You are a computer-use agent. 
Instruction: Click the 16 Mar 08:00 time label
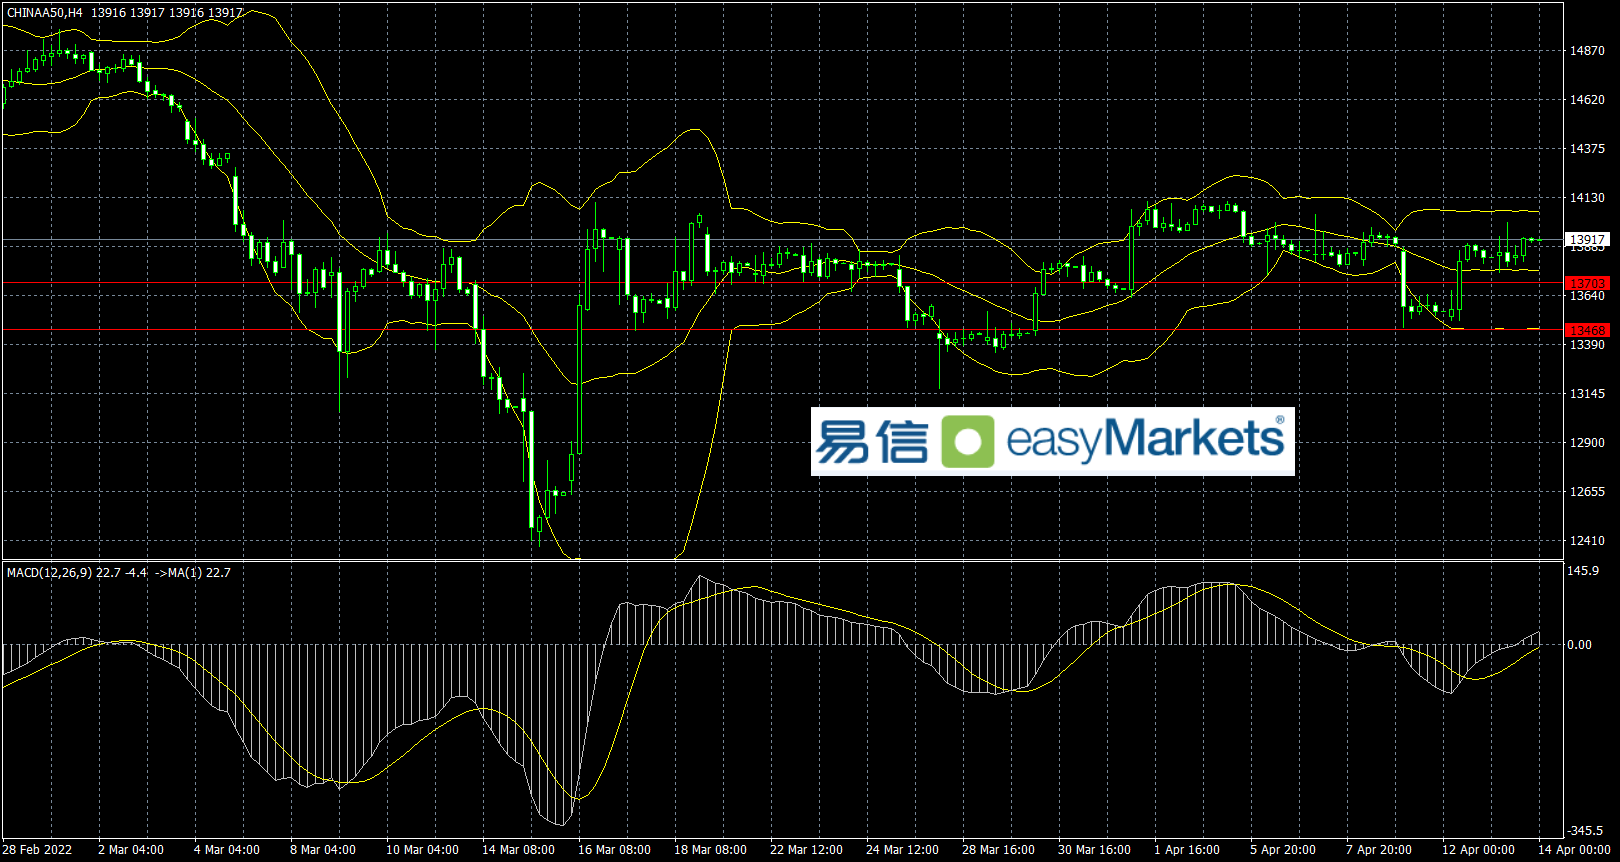coord(615,850)
